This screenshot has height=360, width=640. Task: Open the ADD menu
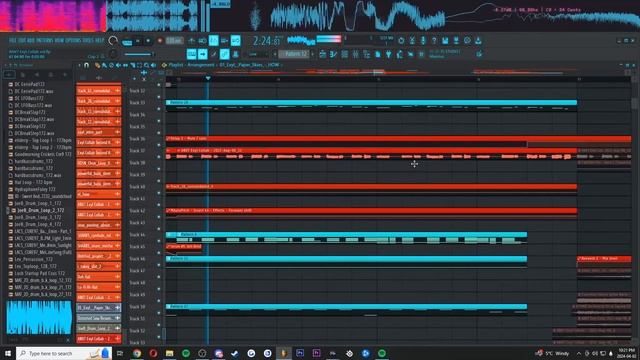click(30, 40)
